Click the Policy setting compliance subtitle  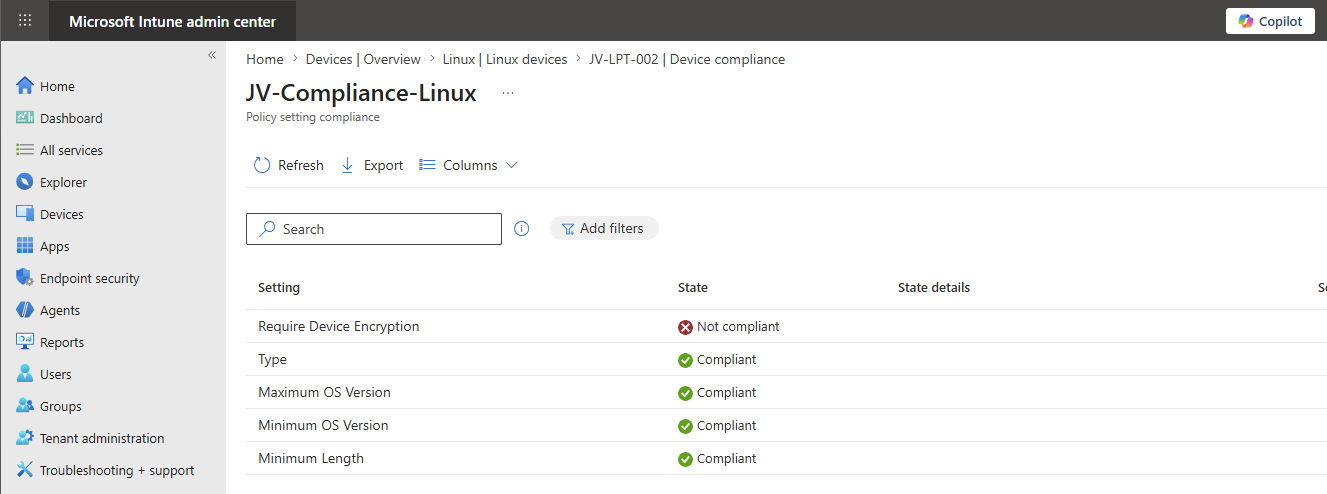[x=313, y=117]
